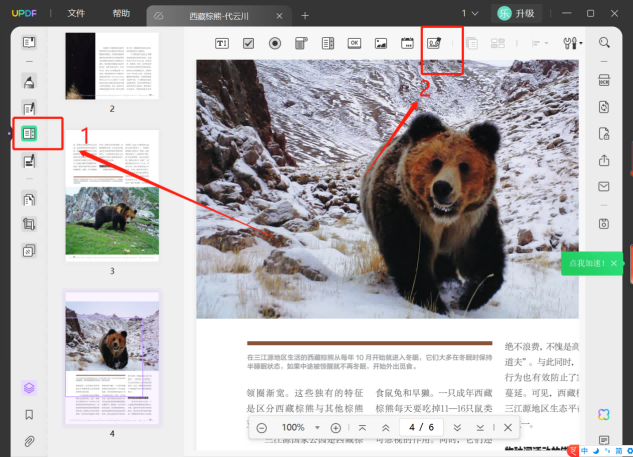Insert a Checkbox form element
633x457 pixels.
[x=248, y=43]
